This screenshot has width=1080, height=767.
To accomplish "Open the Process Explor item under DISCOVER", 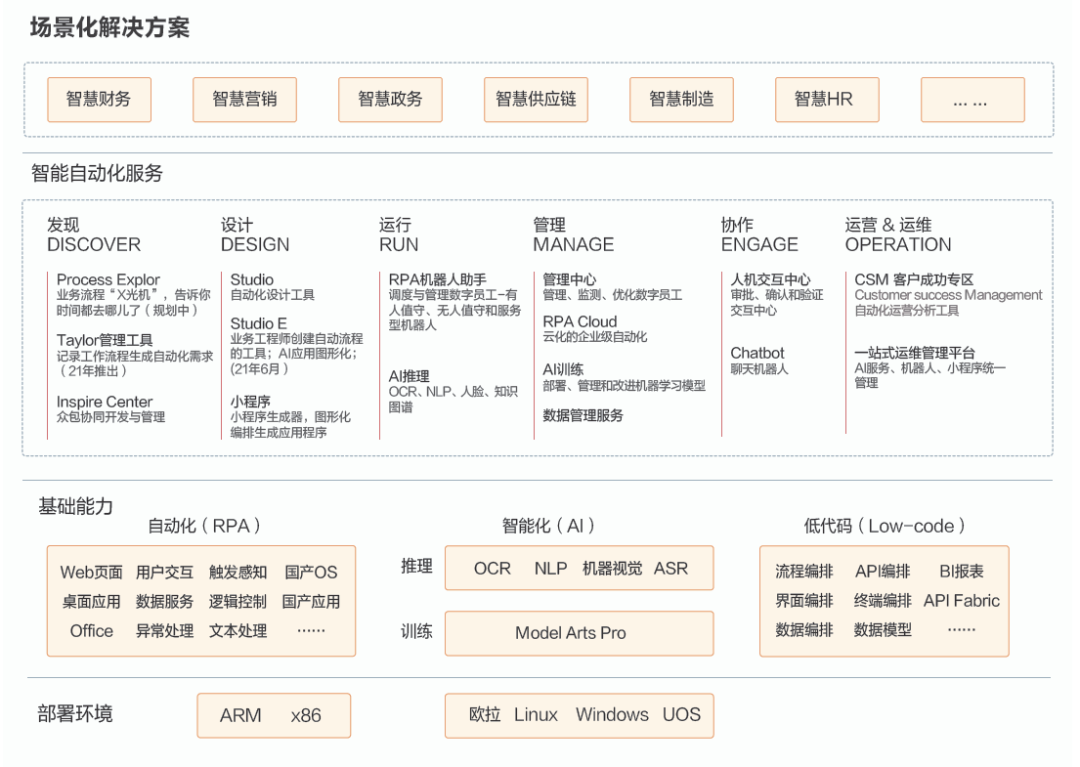I will 108,280.
